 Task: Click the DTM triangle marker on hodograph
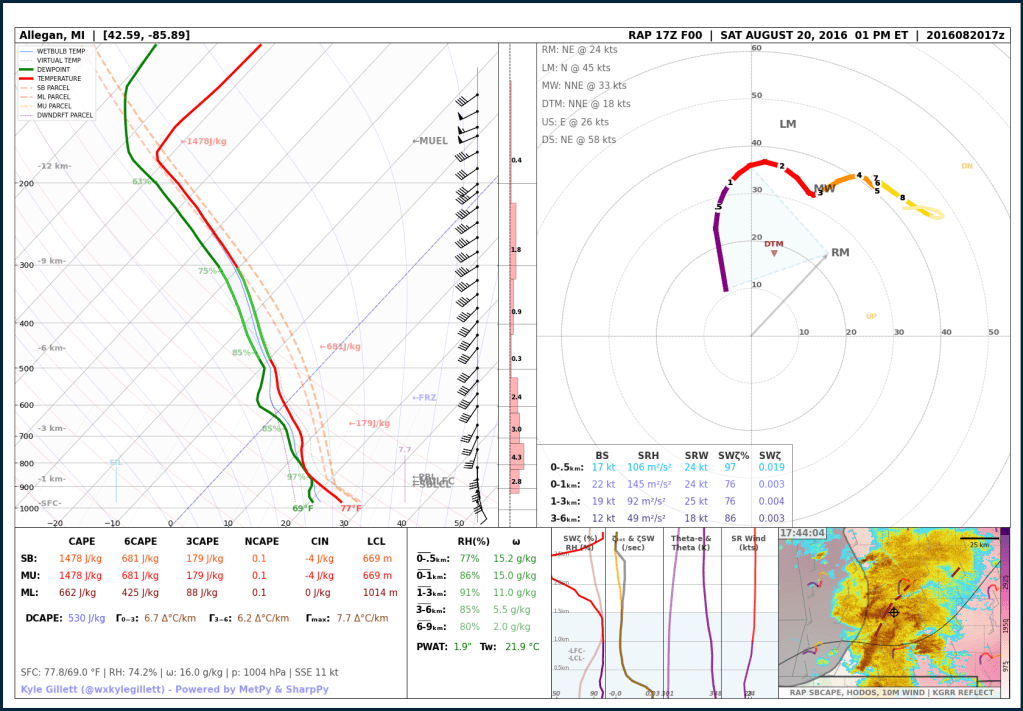tap(774, 252)
